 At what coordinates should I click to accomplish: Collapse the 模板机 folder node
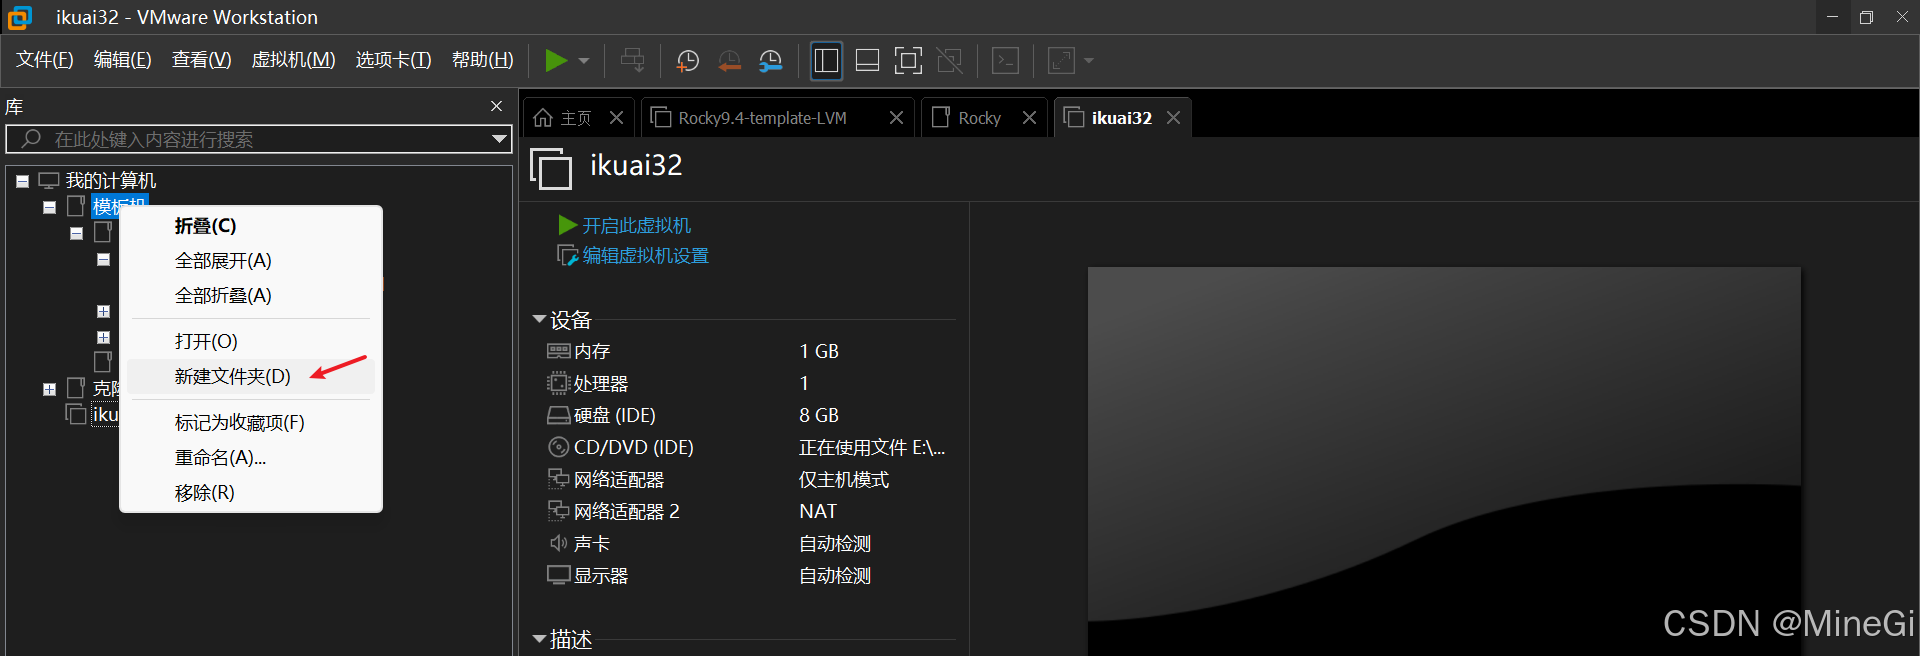pyautogui.click(x=49, y=208)
